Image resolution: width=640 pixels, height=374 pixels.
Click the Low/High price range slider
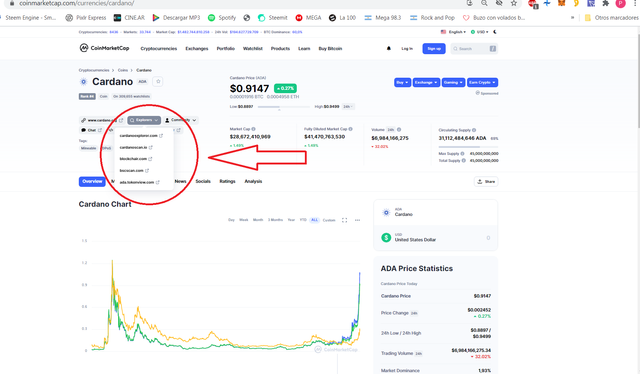tap(284, 107)
